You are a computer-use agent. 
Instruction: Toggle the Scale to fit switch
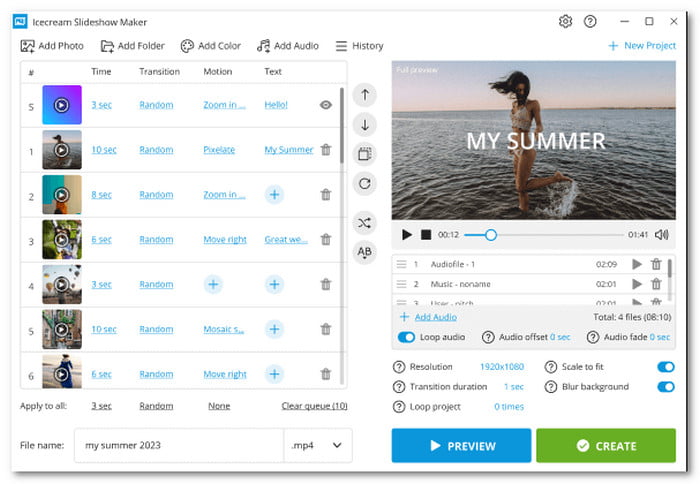[666, 367]
